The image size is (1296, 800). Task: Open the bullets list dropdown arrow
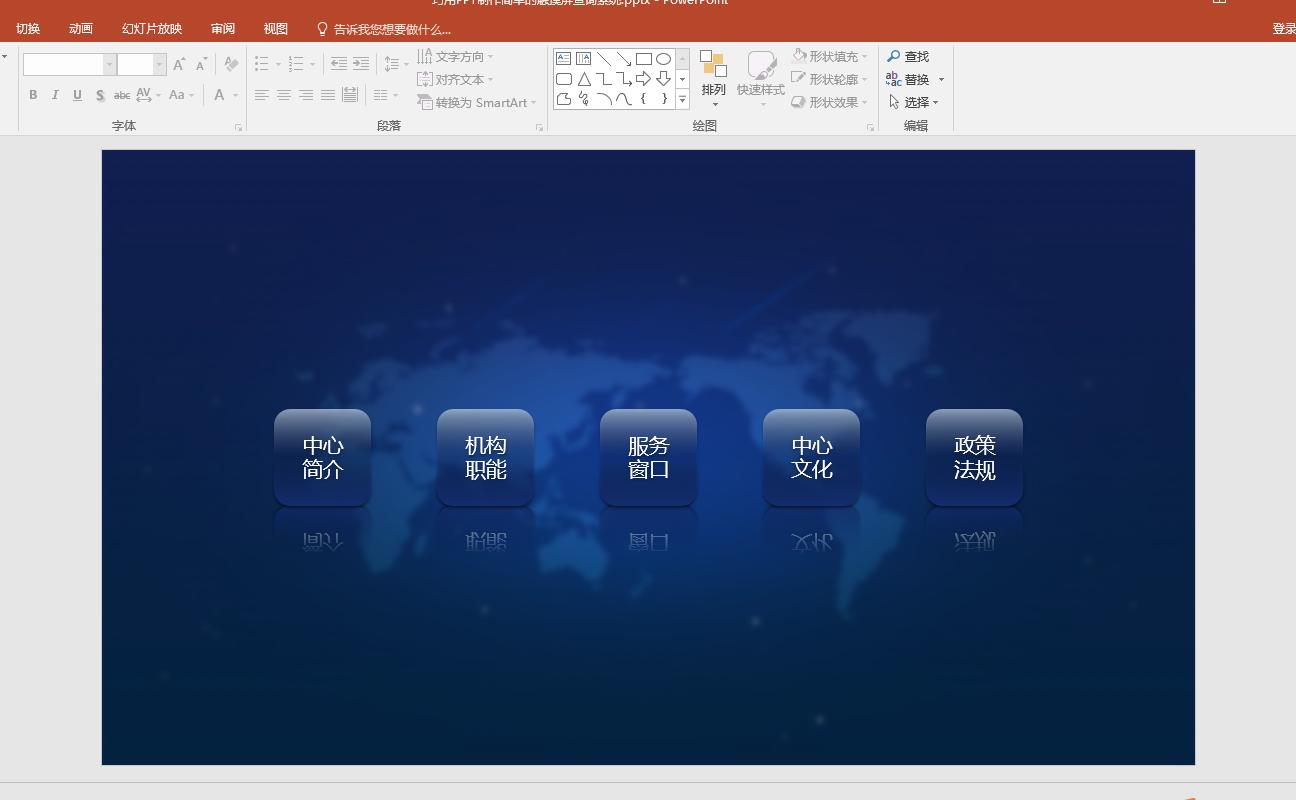[x=278, y=64]
